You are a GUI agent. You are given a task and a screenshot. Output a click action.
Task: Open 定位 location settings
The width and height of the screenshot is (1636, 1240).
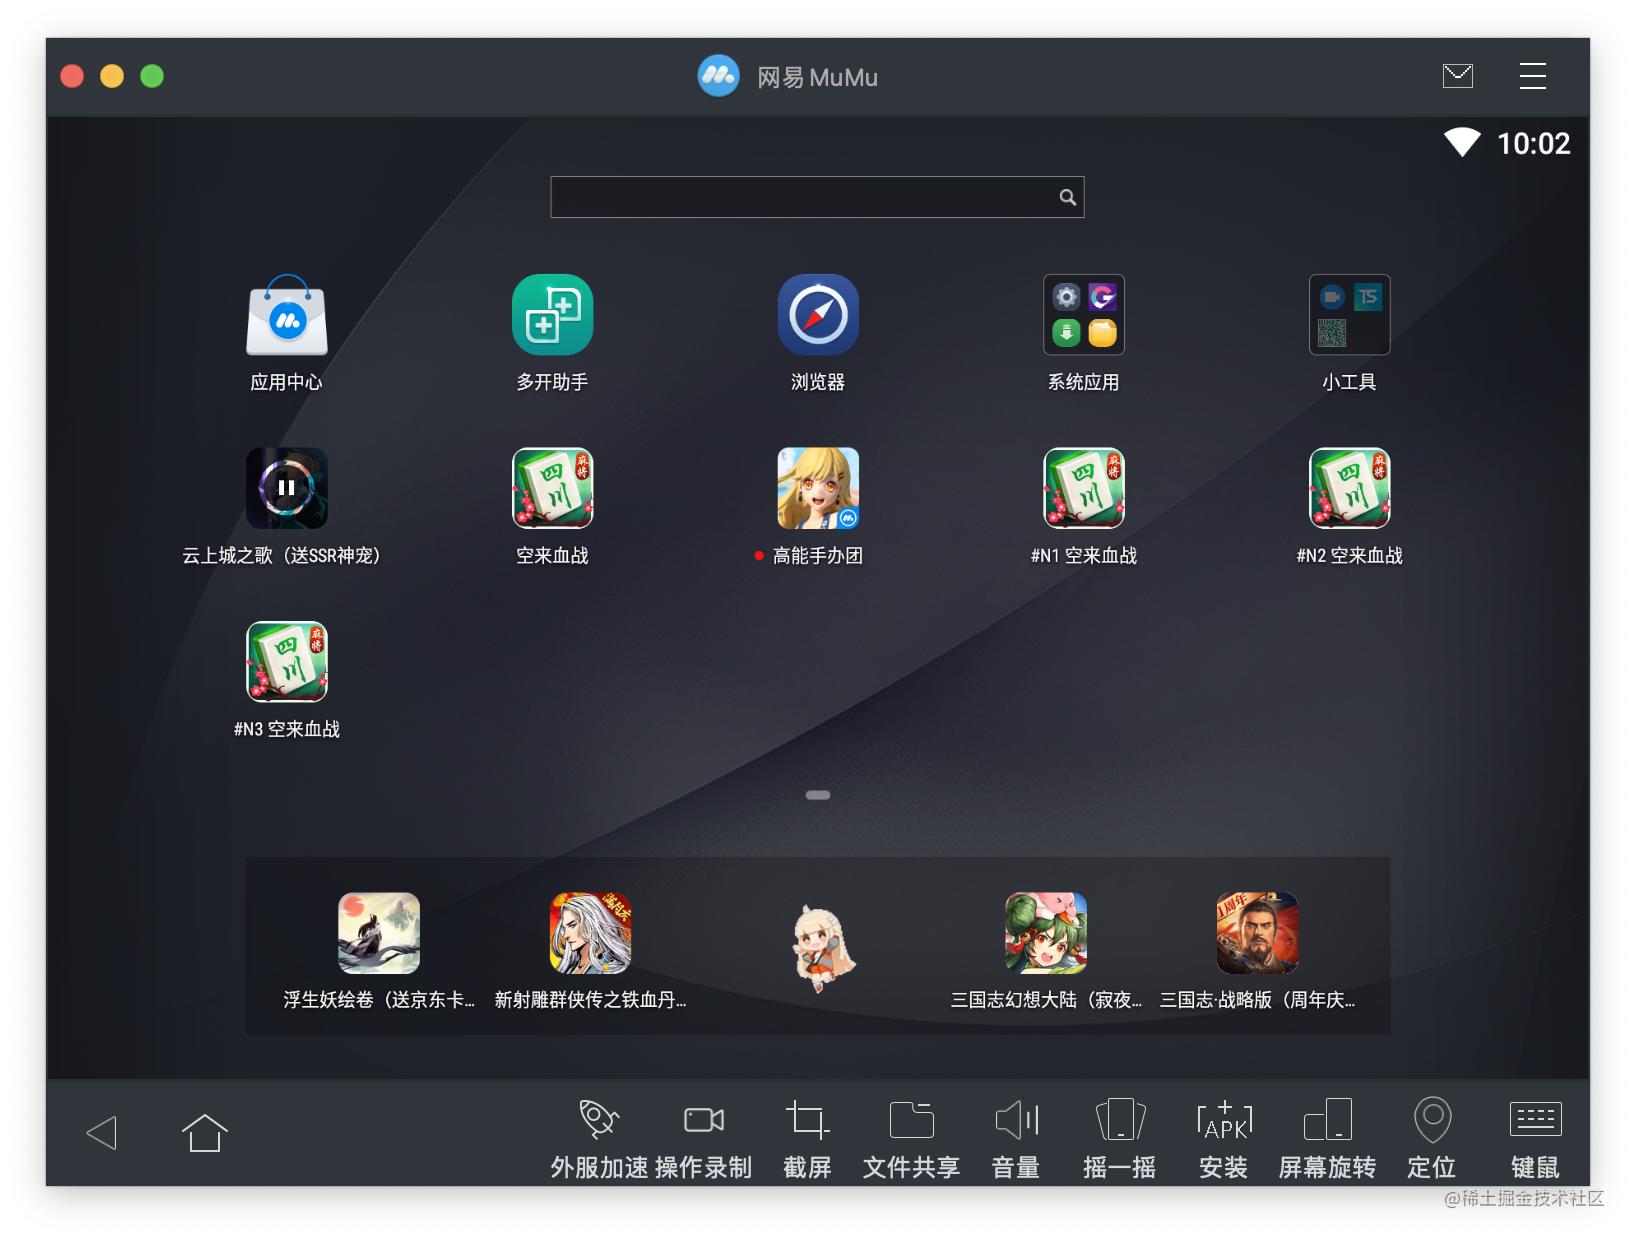click(x=1432, y=1138)
